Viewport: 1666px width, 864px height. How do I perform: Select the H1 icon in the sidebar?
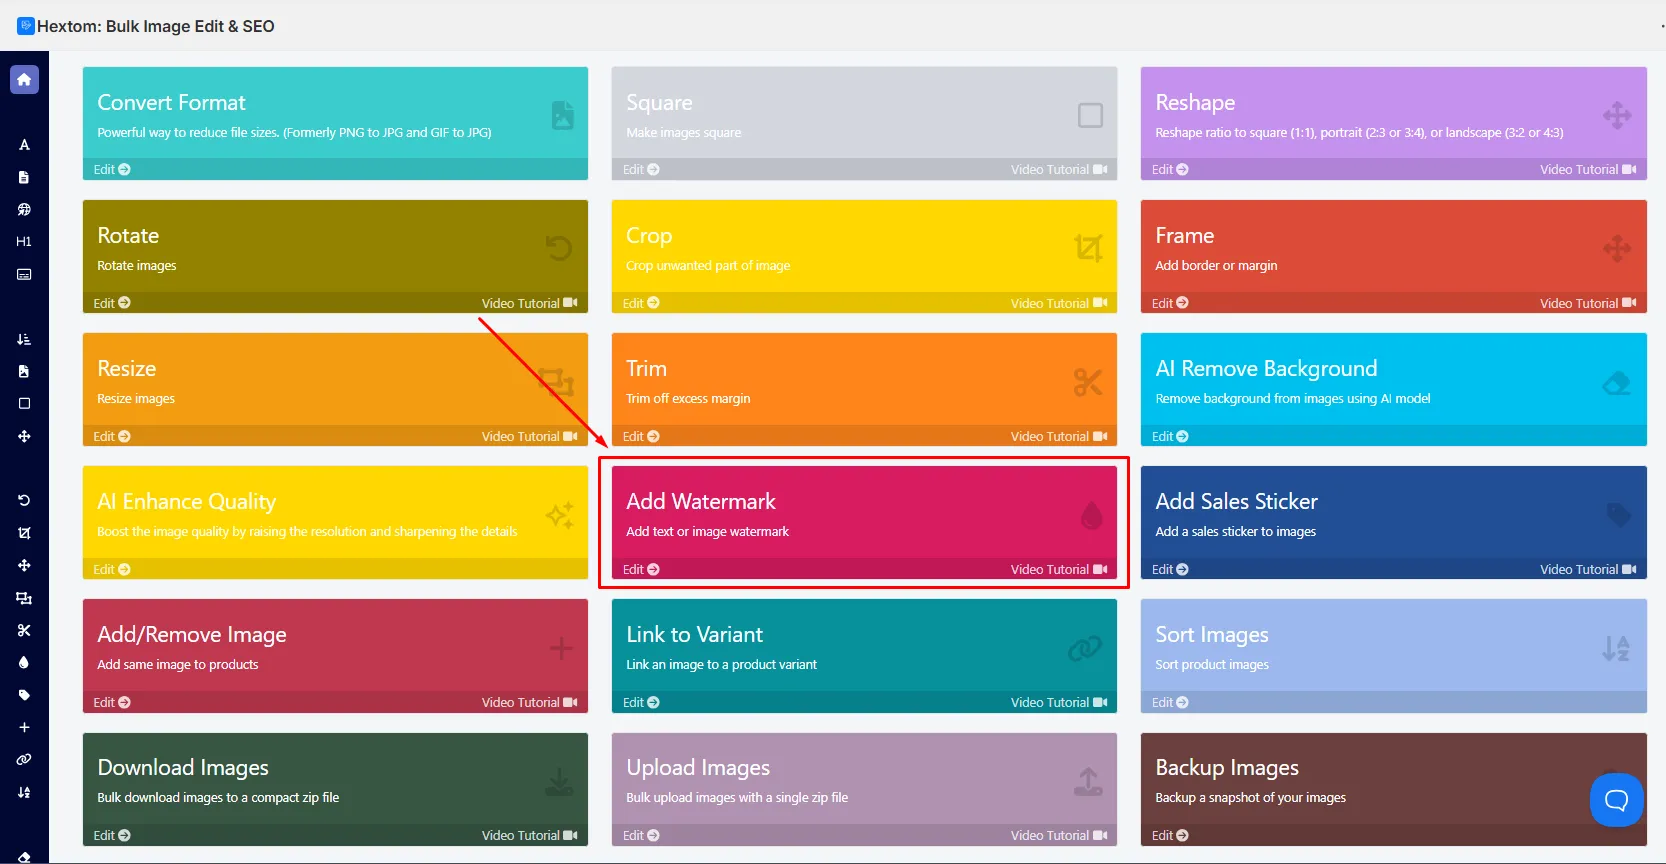click(24, 241)
